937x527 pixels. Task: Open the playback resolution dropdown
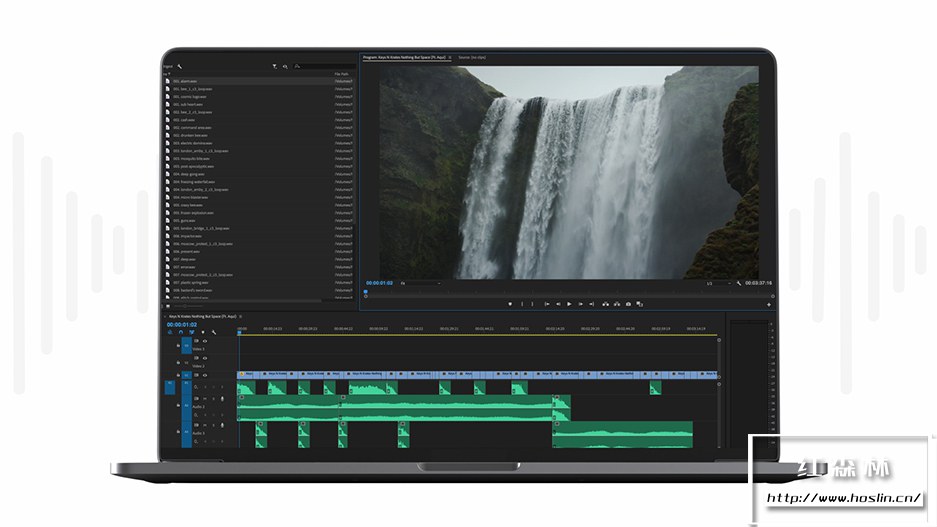pyautogui.click(x=718, y=283)
